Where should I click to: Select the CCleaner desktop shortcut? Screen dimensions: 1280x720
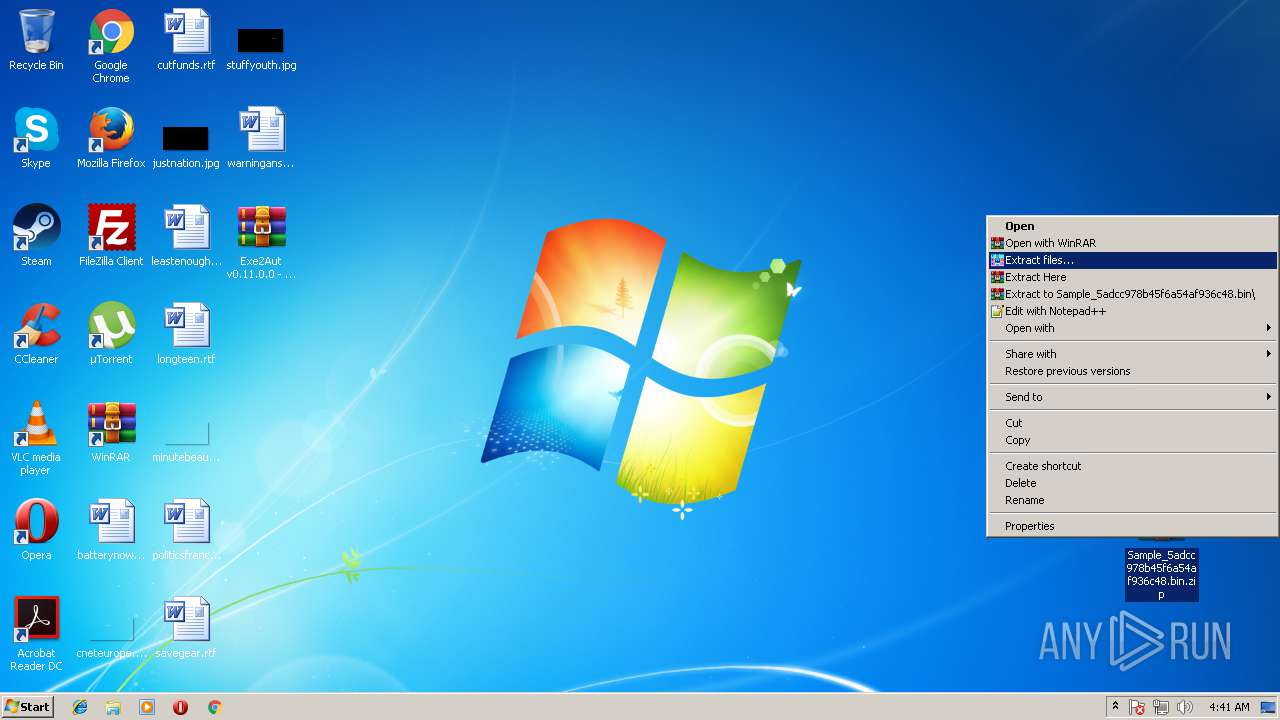36,335
